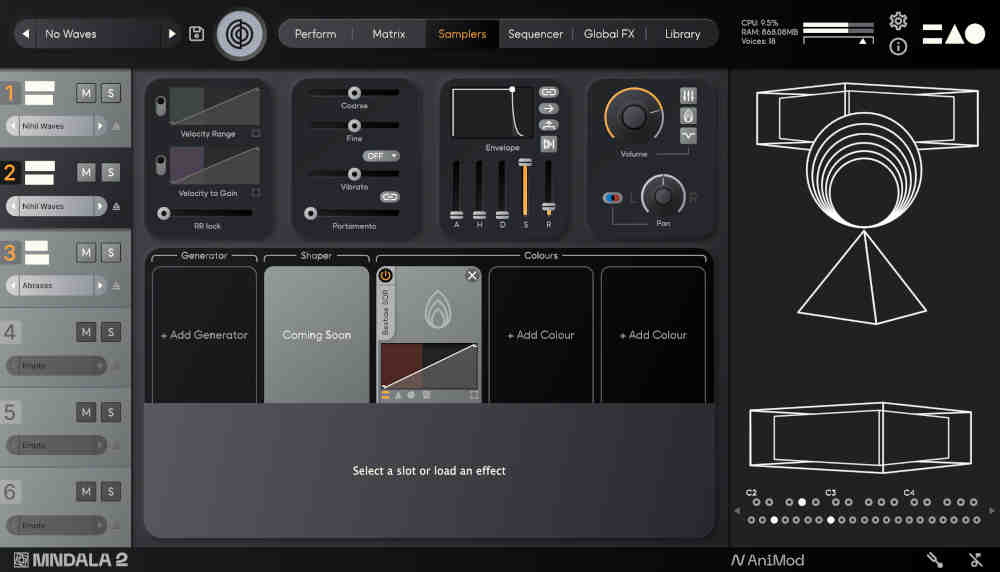Click the + Add Generator slot
Screen dimensions: 1000x572
204,335
